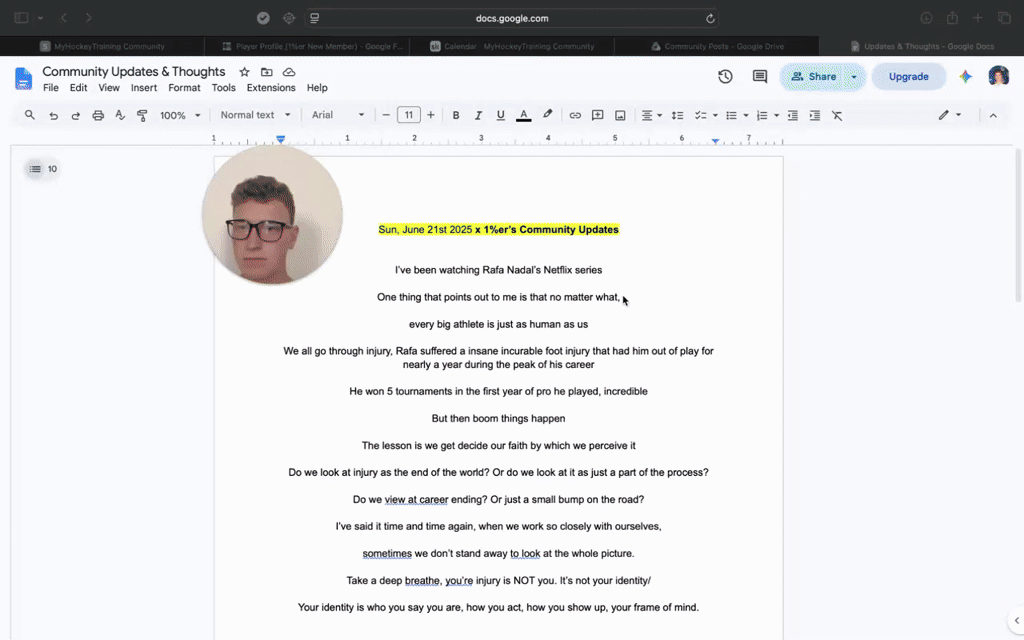The height and width of the screenshot is (640, 1024).
Task: Click the Upgrade button
Action: point(908,76)
